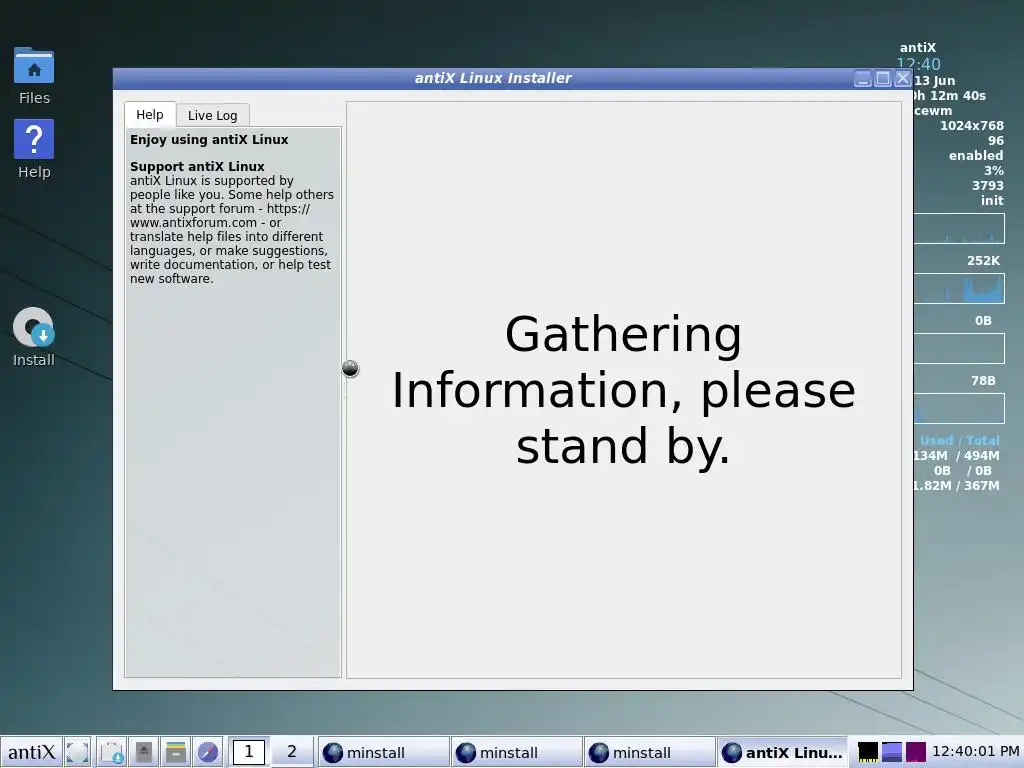Close the antiX Linux Installer window
The width and height of the screenshot is (1024, 768).
pyautogui.click(x=903, y=79)
